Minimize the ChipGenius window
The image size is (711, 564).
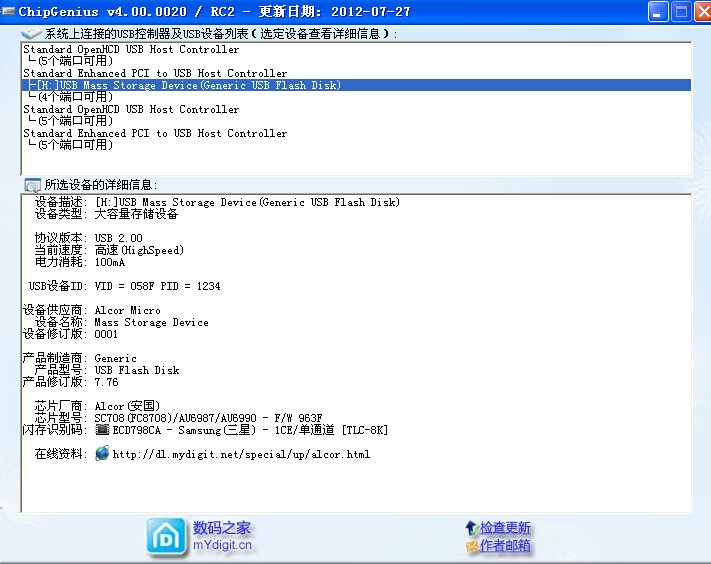[x=658, y=12]
